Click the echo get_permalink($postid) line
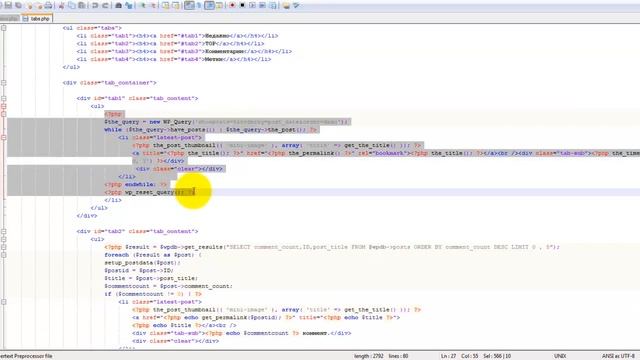This screenshot has width=640, height=360. pos(266,318)
